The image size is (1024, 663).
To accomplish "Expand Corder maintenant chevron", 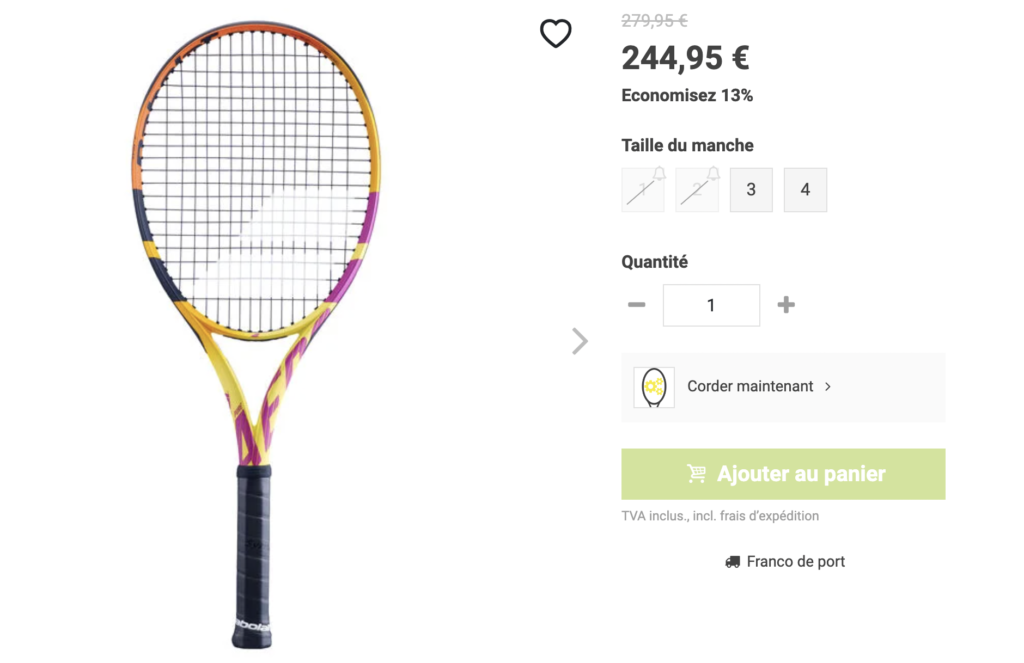I will pos(828,387).
